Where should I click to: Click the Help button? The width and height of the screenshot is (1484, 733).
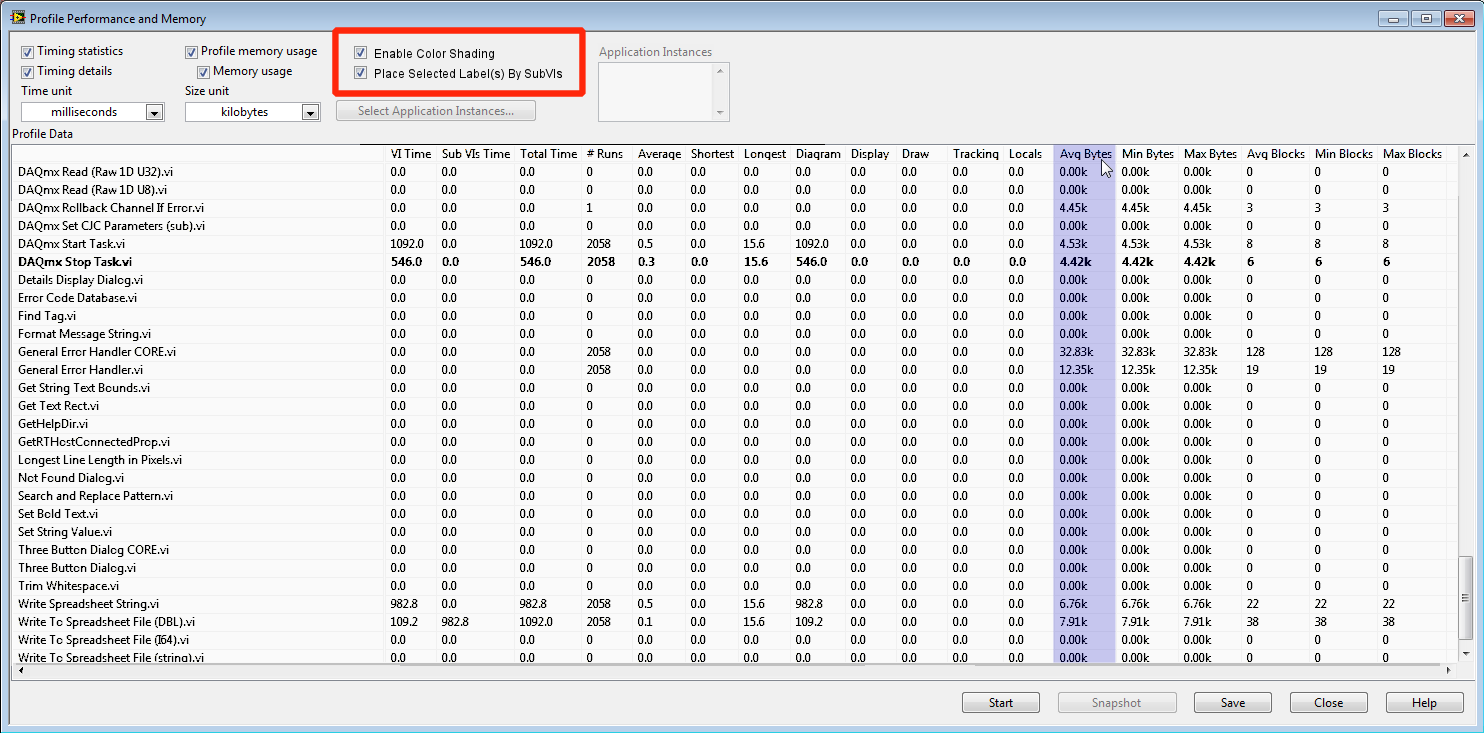1423,703
